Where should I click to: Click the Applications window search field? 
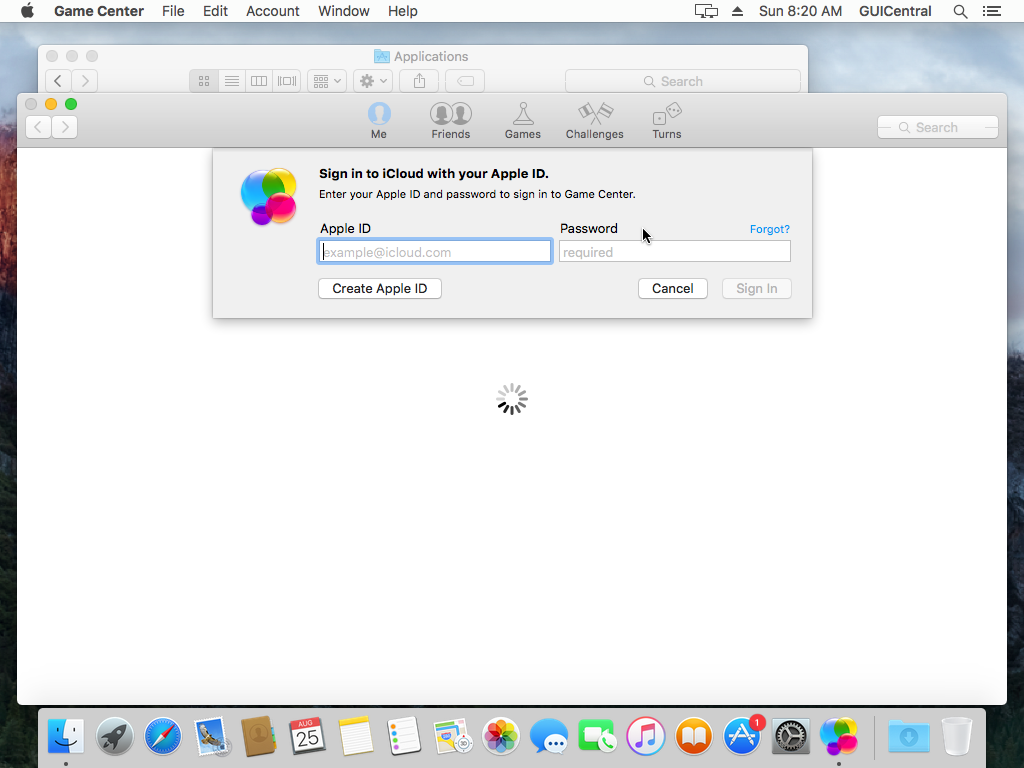[682, 81]
